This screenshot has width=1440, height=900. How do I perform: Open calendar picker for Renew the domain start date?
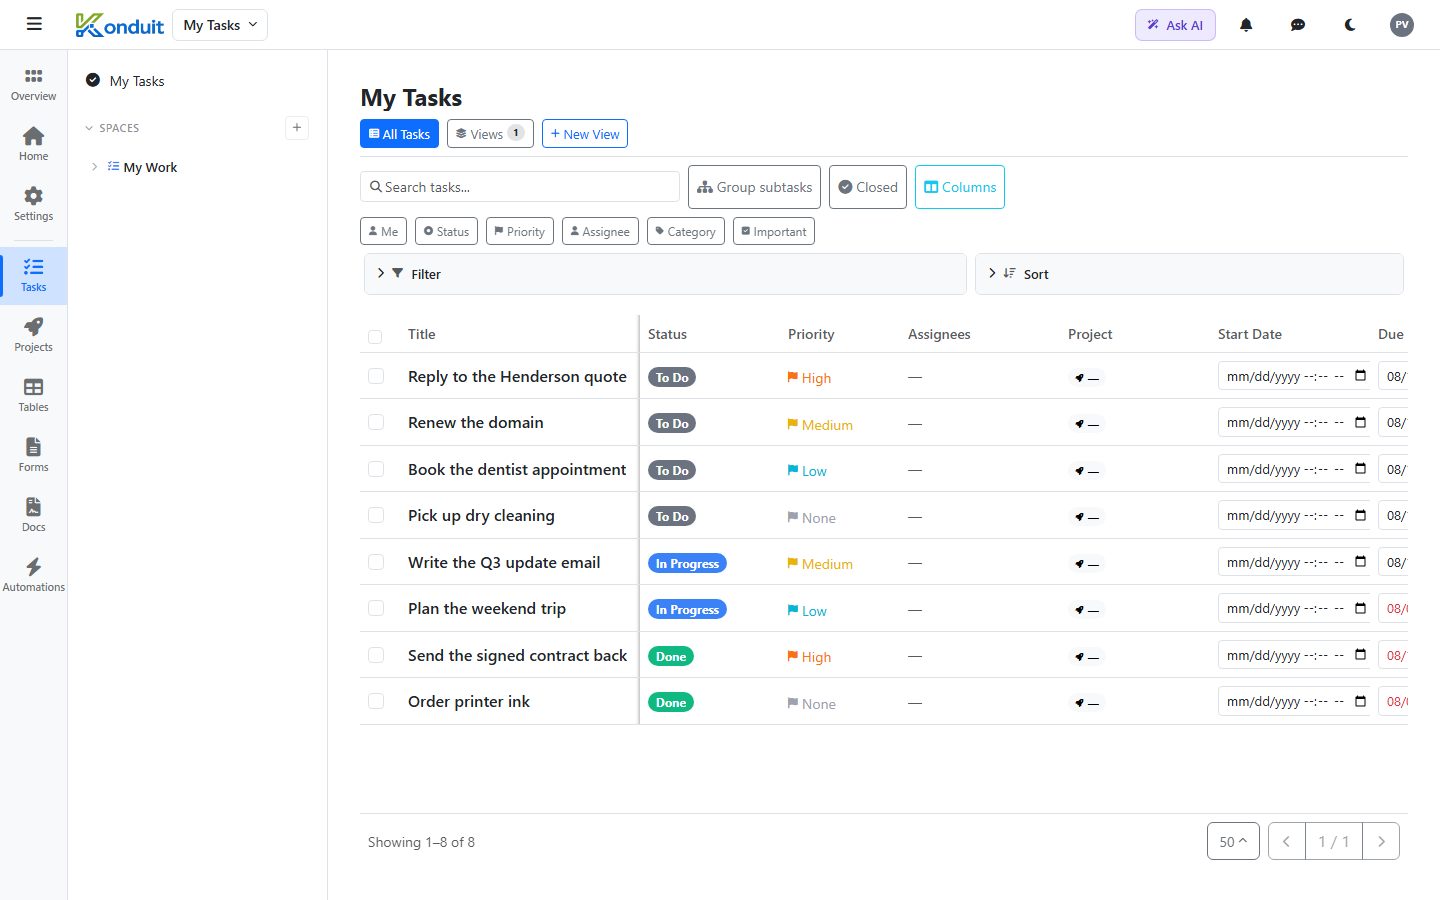tap(1360, 422)
